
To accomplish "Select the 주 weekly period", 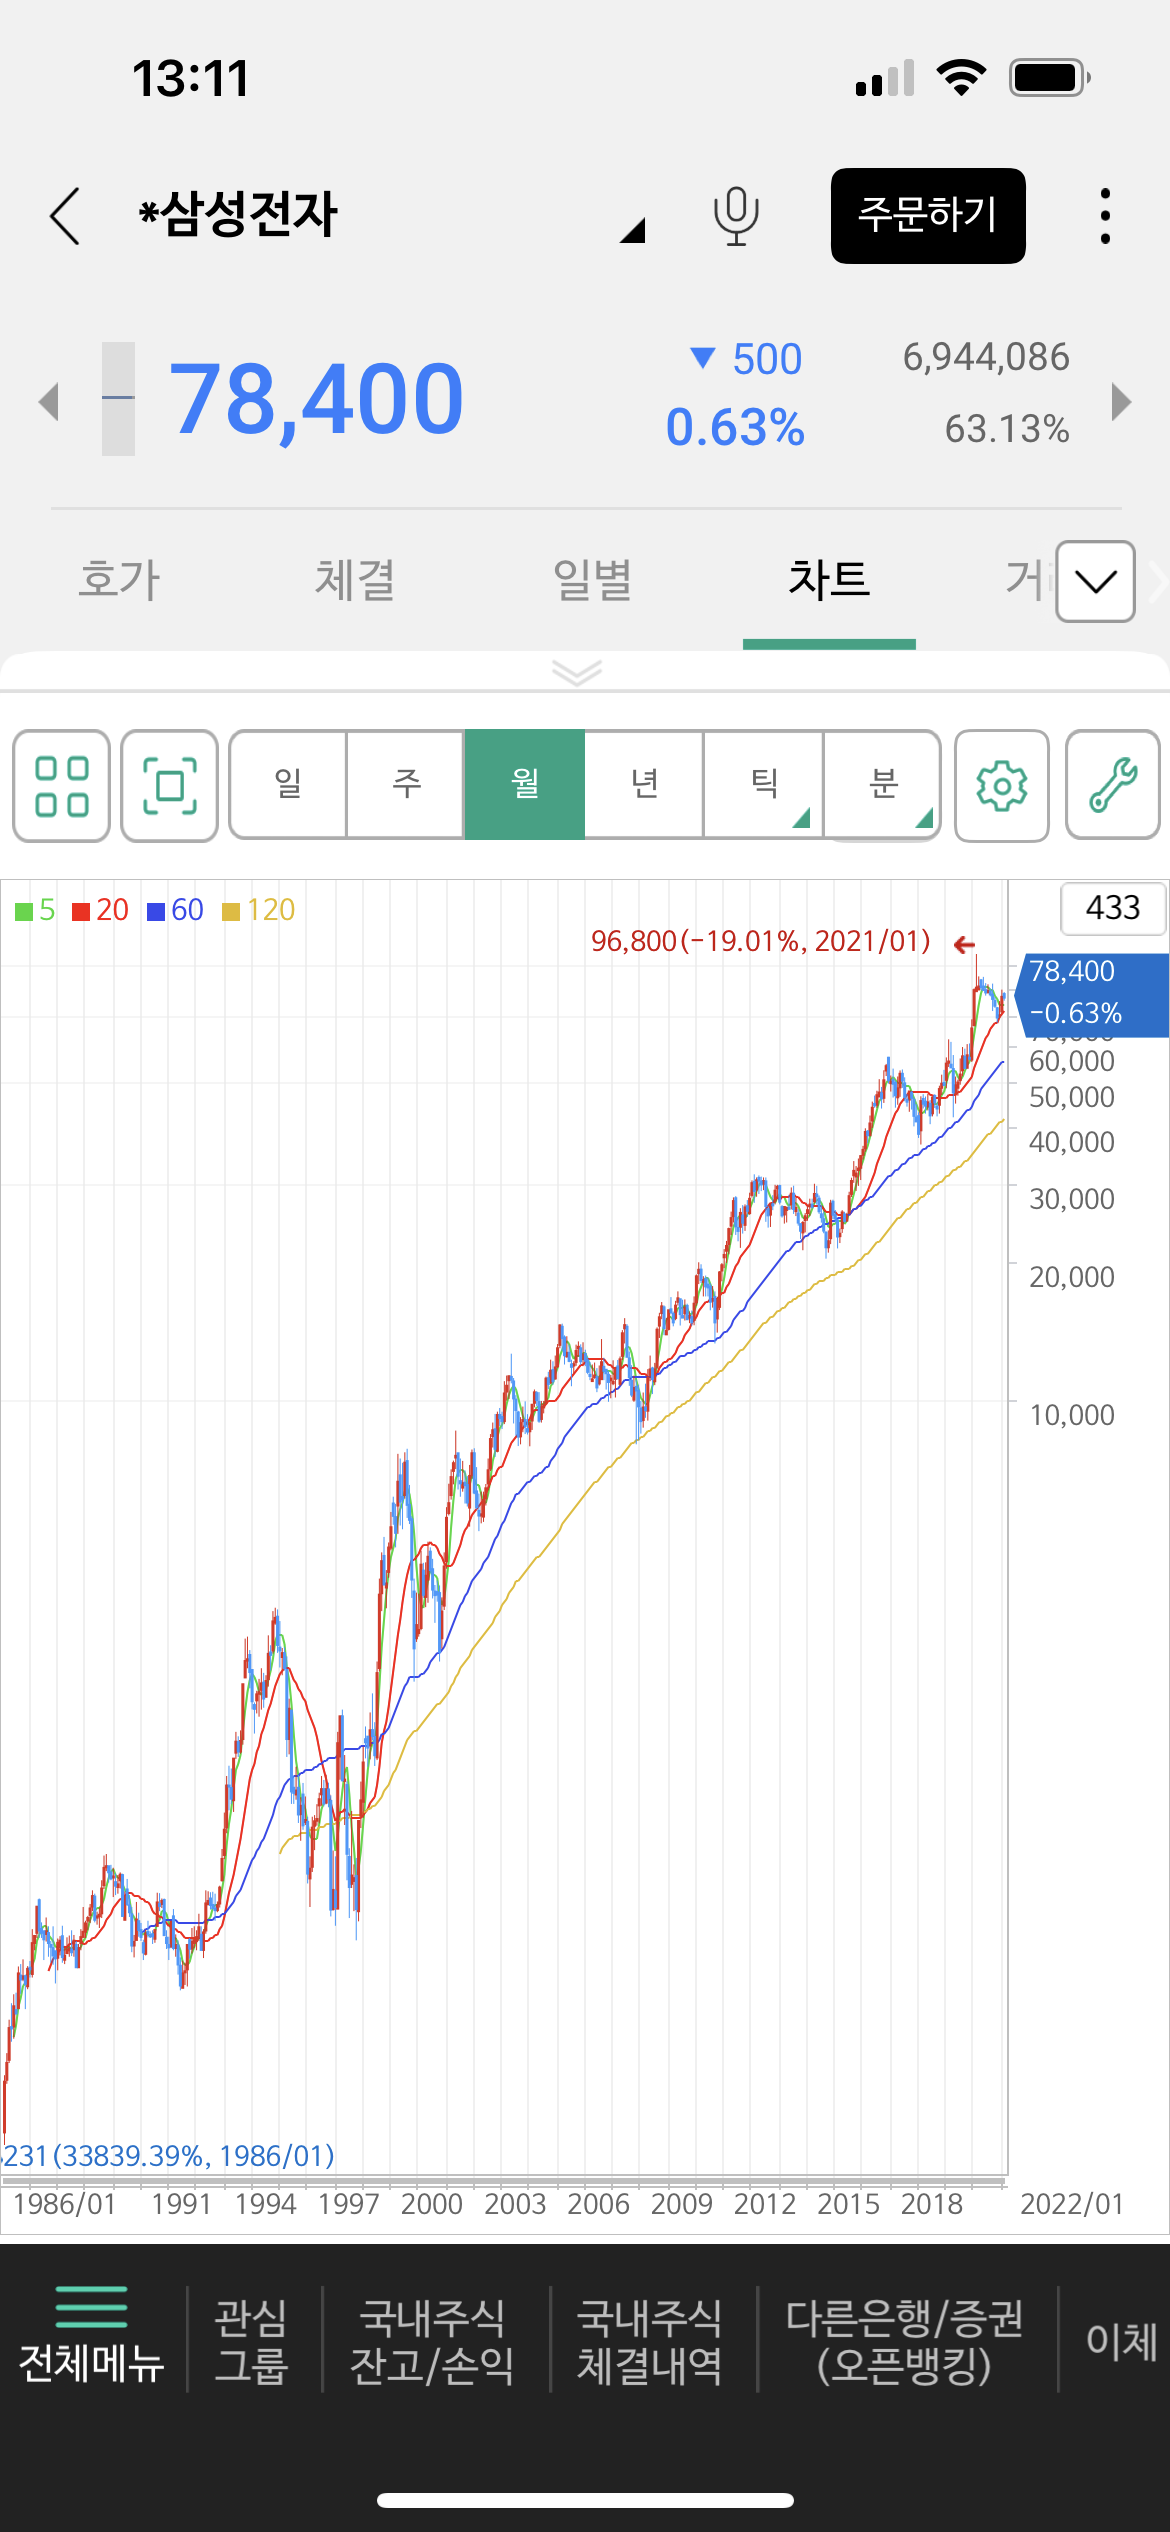I will [406, 784].
